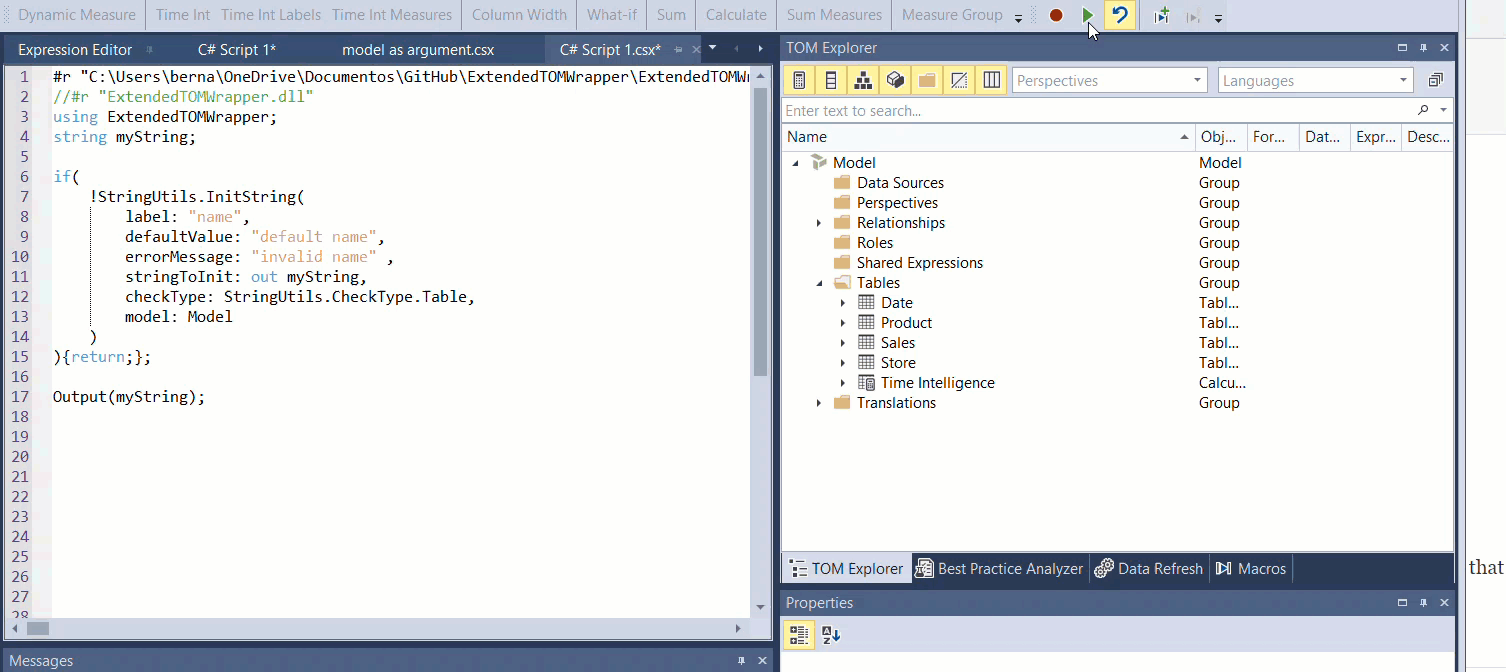
Task: Sort properties alphabetically with the A-Z icon
Action: (831, 634)
